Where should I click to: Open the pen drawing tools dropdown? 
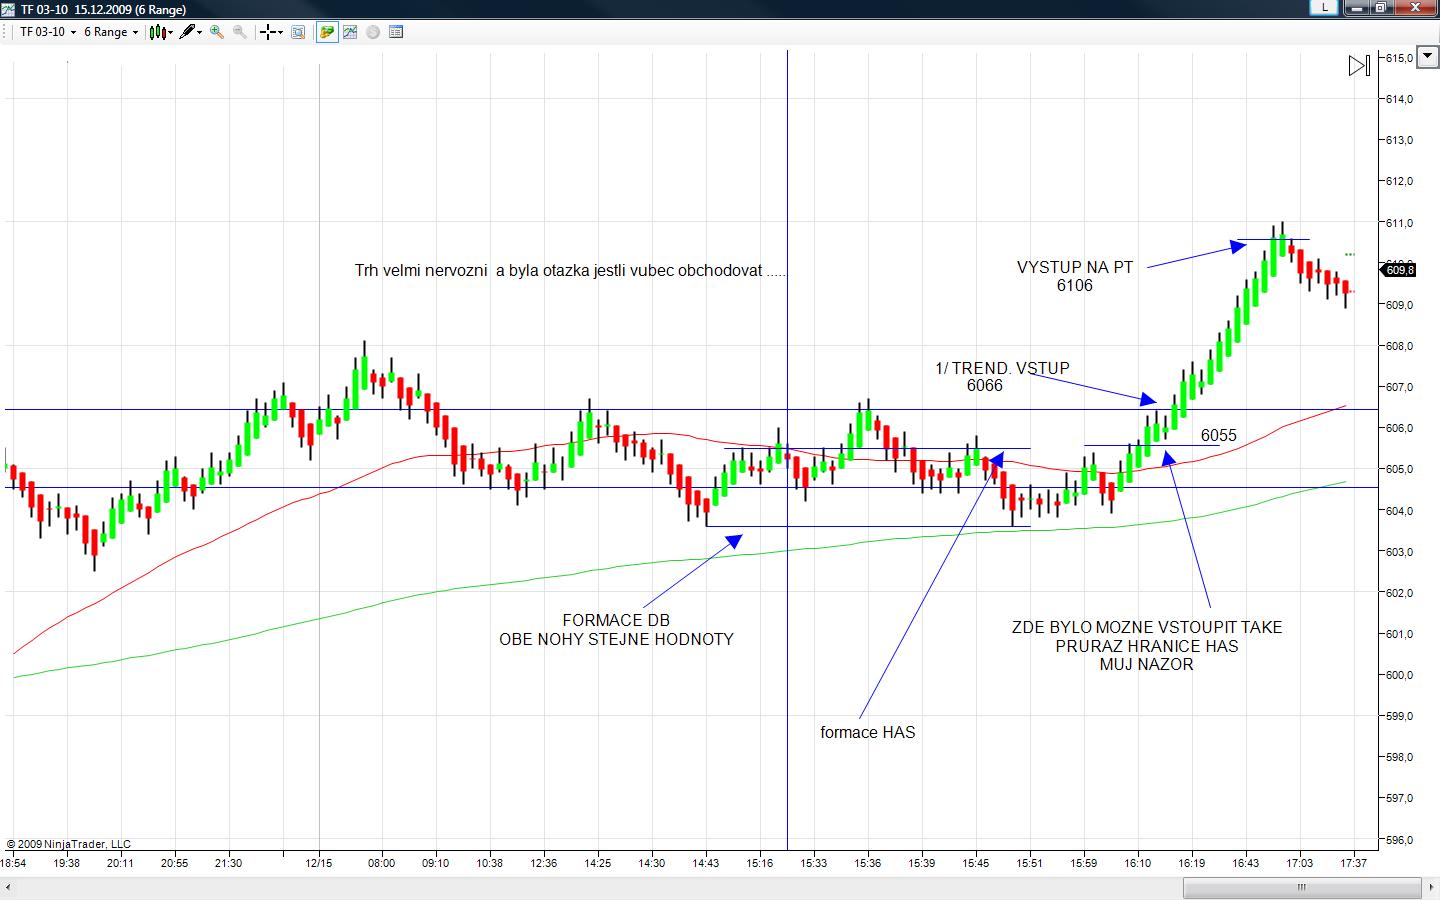(191, 32)
